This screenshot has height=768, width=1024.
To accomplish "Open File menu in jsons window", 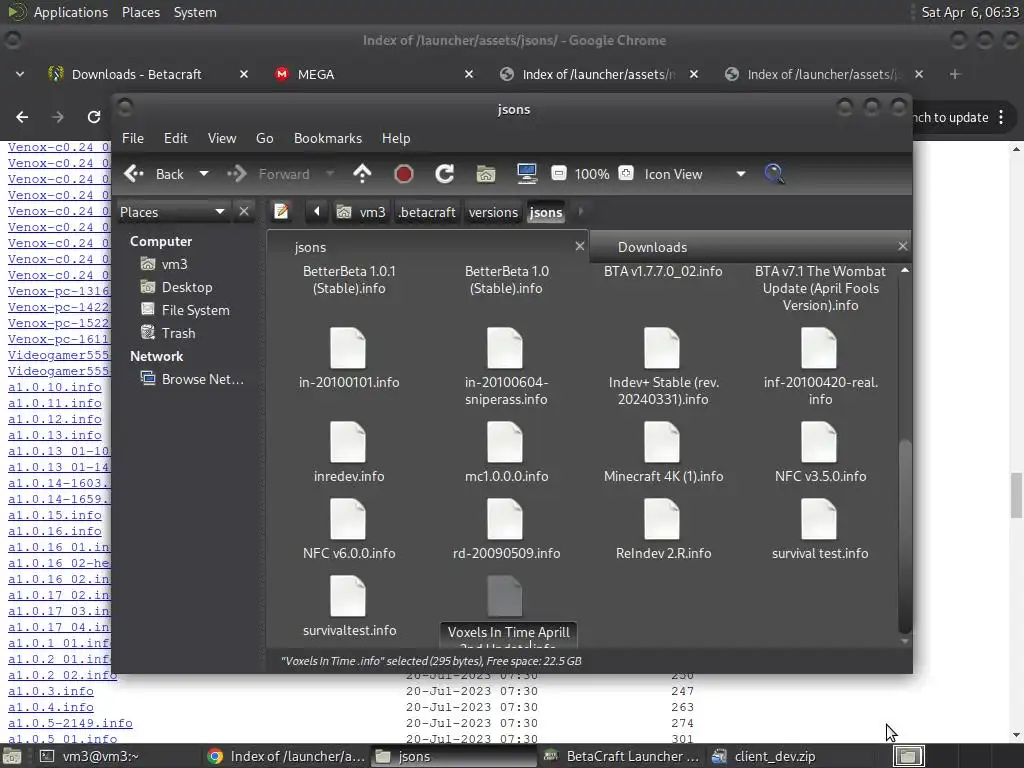I will (133, 138).
